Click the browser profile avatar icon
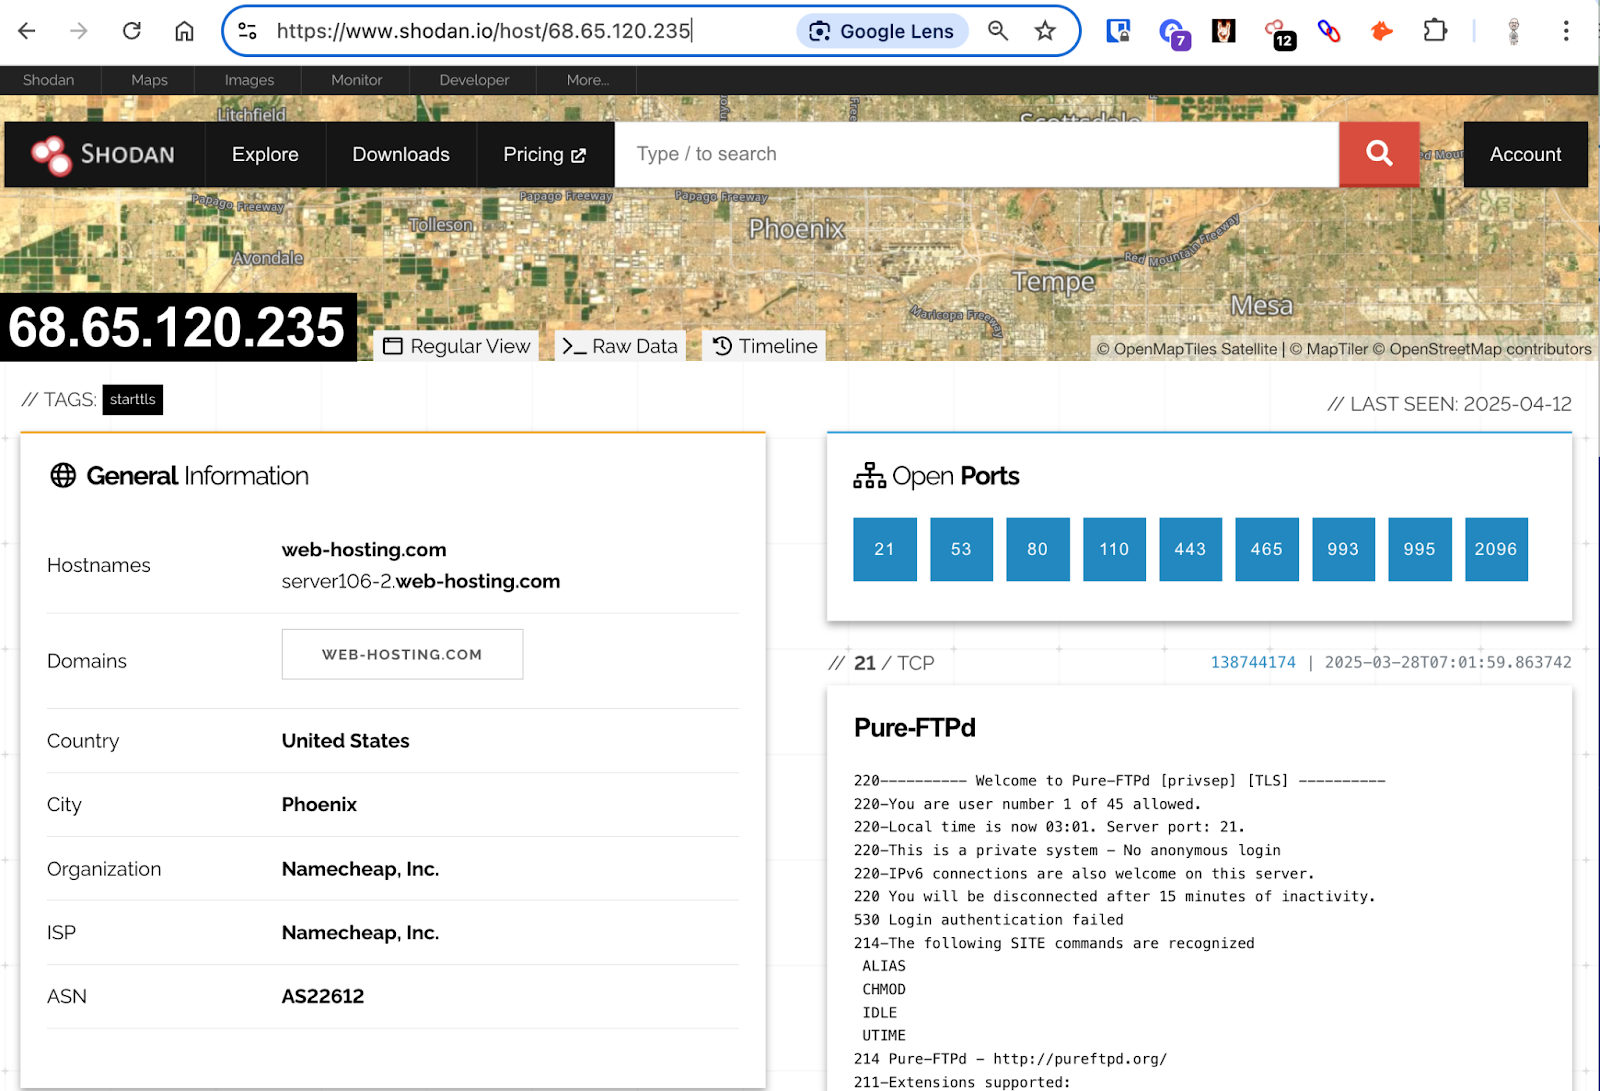1600x1091 pixels. point(1514,31)
